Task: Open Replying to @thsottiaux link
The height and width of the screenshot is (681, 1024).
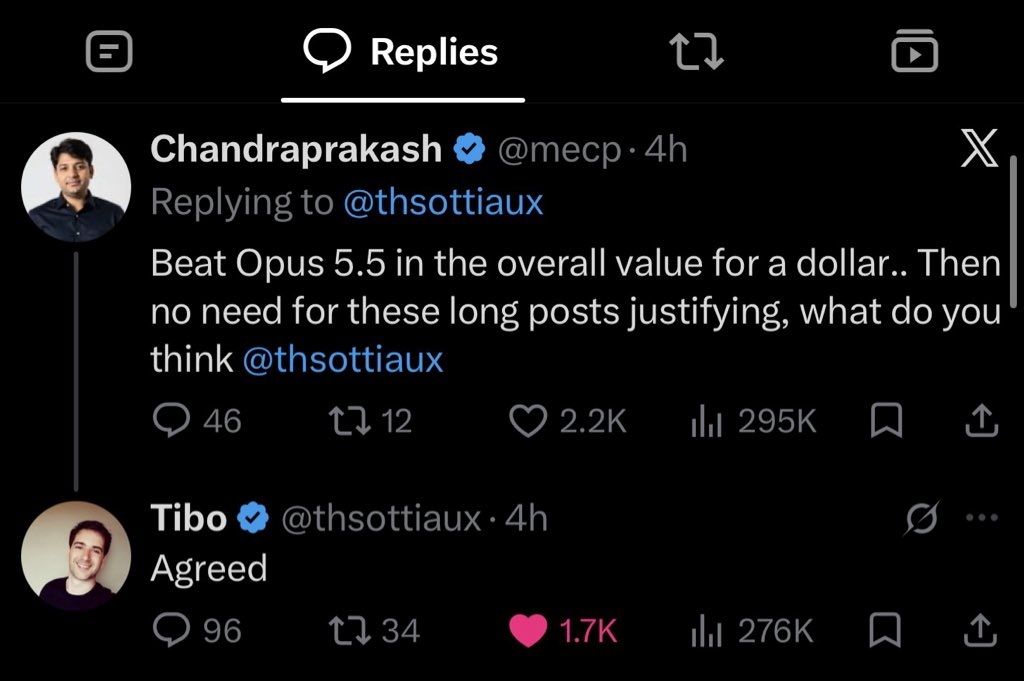Action: tap(443, 202)
